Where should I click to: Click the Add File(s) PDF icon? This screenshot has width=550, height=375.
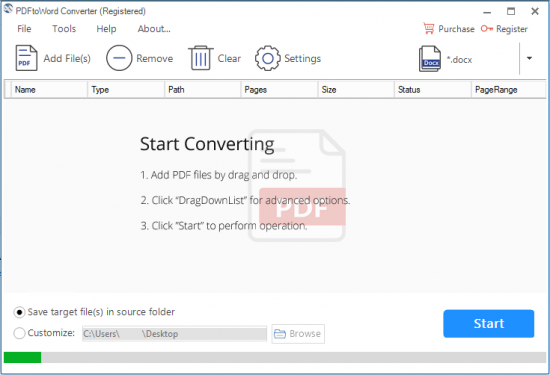click(26, 58)
